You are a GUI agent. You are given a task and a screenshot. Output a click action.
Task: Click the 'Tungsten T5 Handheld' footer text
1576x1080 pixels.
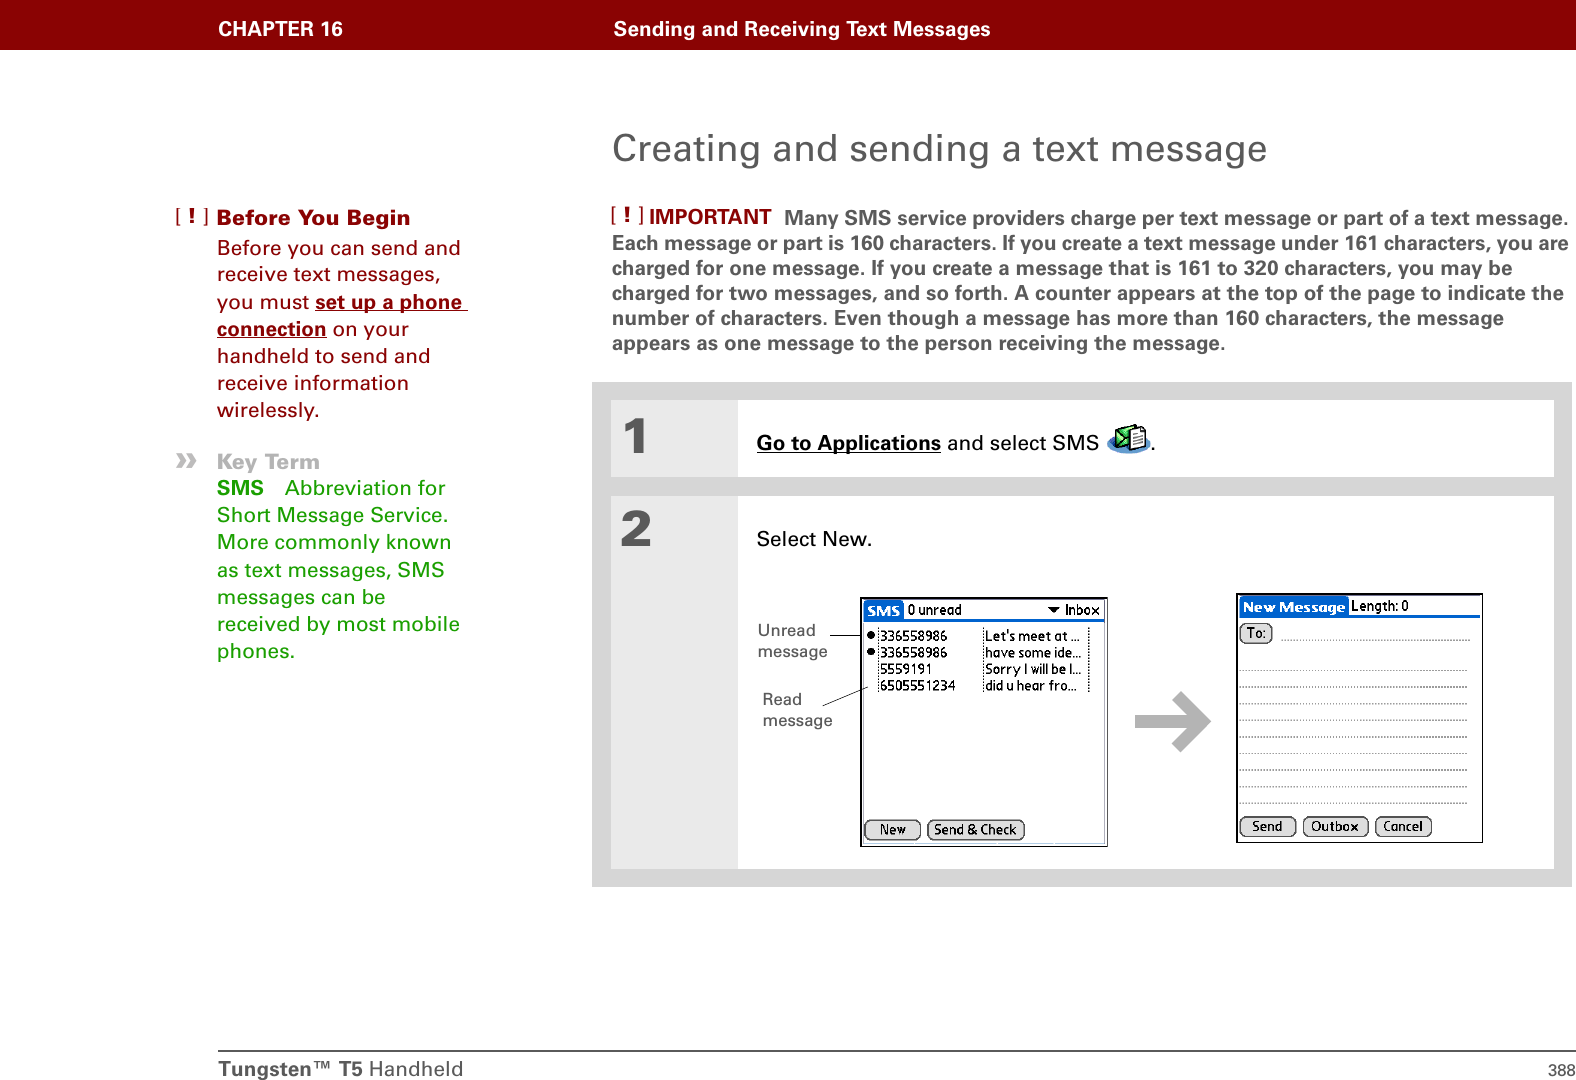tap(340, 1069)
